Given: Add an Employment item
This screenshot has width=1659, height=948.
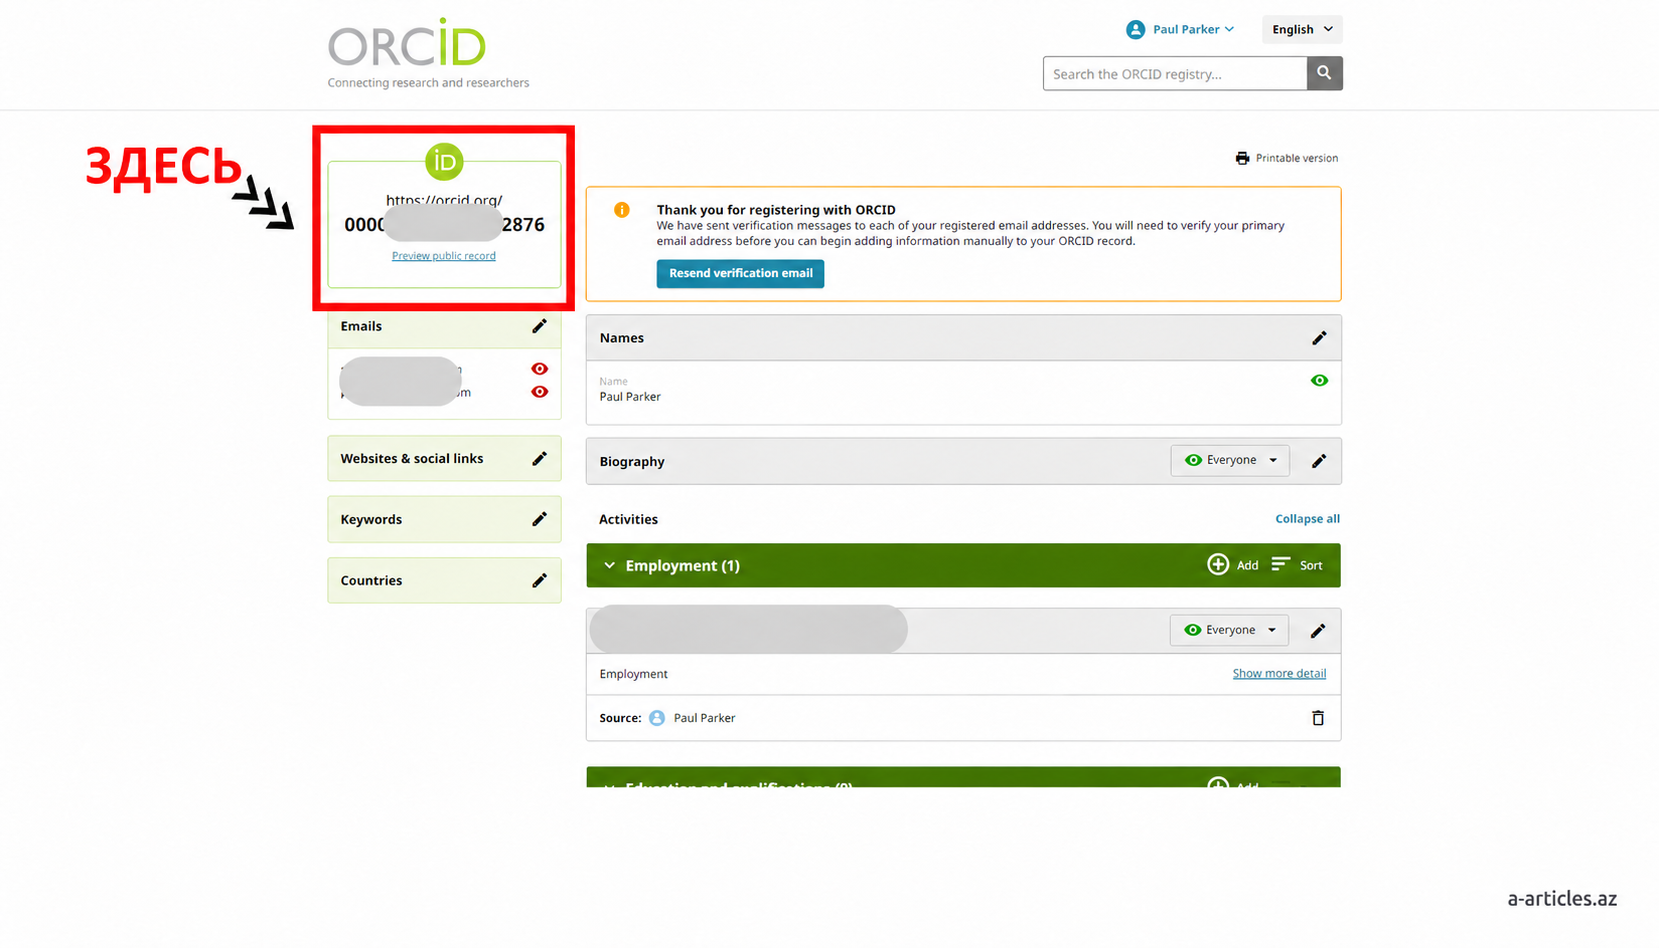Looking at the screenshot, I should [x=1232, y=565].
